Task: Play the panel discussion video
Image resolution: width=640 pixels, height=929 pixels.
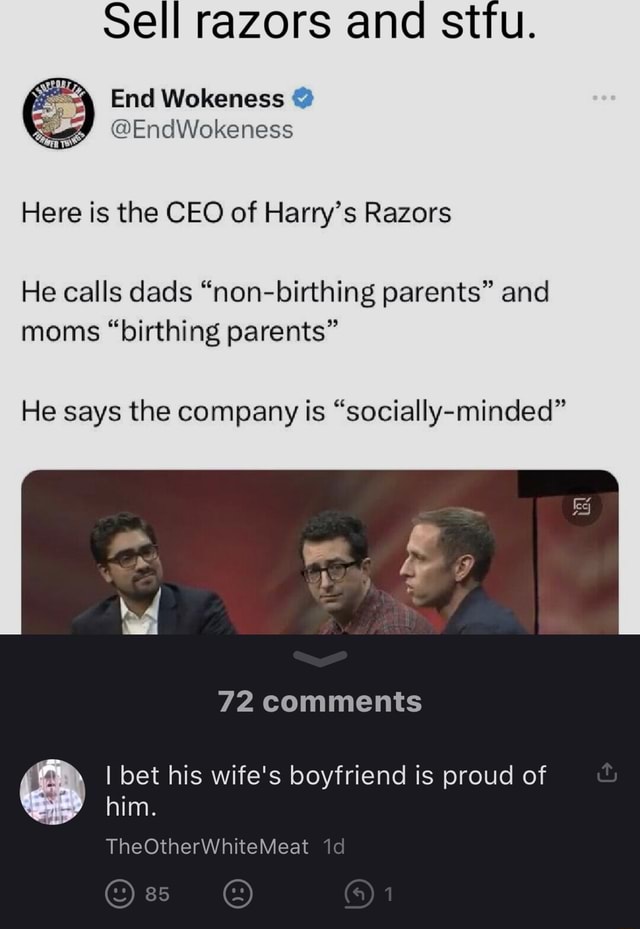Action: point(320,555)
